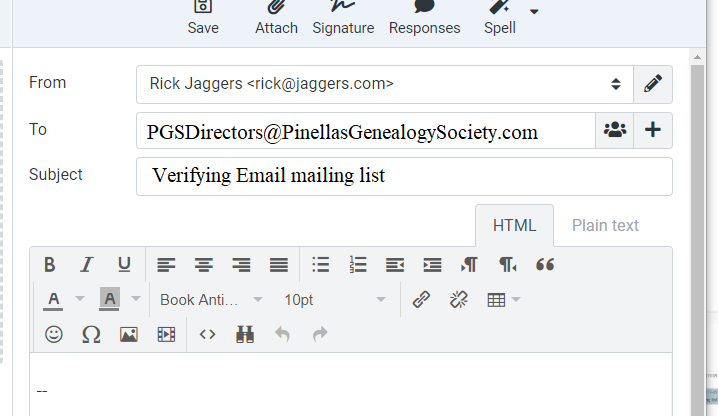
Task: Align text left
Action: point(166,265)
